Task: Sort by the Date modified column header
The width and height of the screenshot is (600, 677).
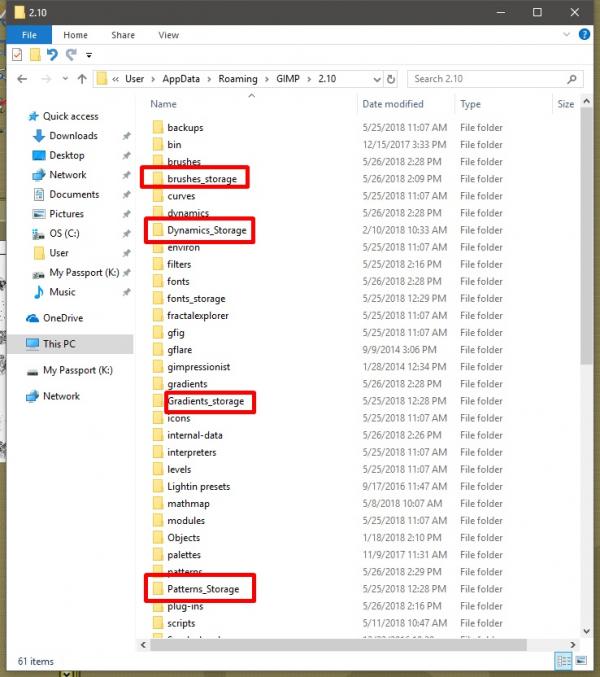Action: (x=393, y=104)
